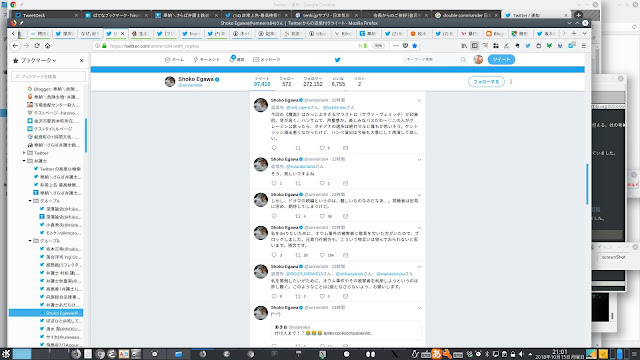This screenshot has width=640, height=360.
Task: Switch to double commander tab in Chrome
Action: click(x=466, y=15)
